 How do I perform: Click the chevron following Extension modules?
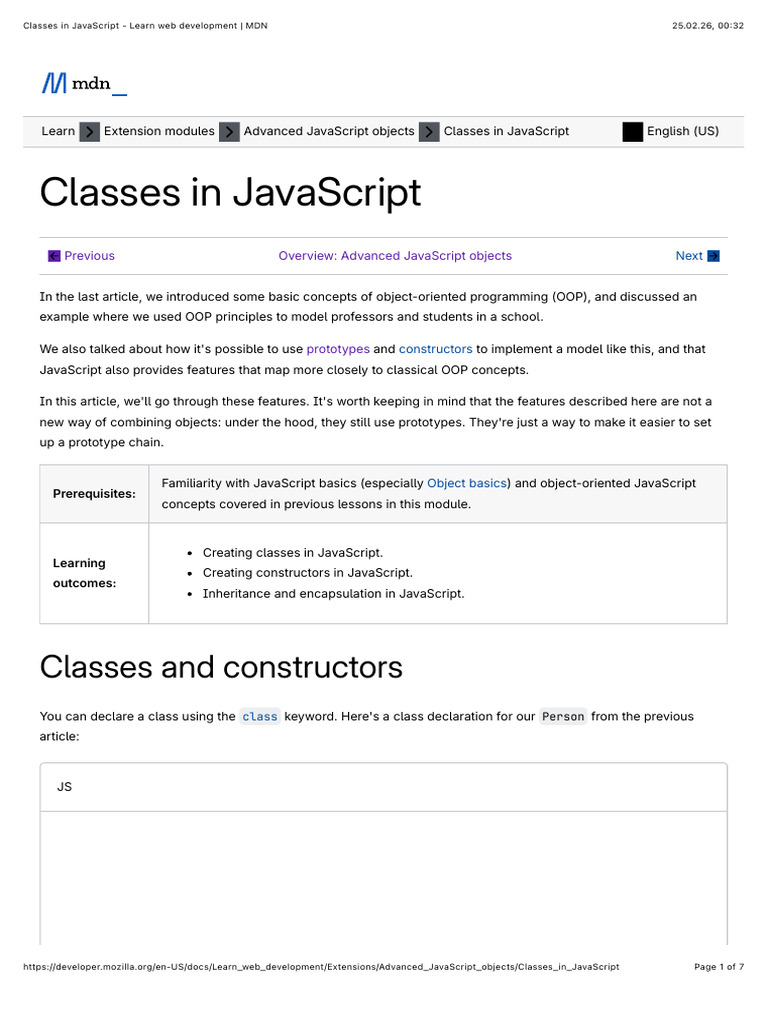tap(229, 131)
